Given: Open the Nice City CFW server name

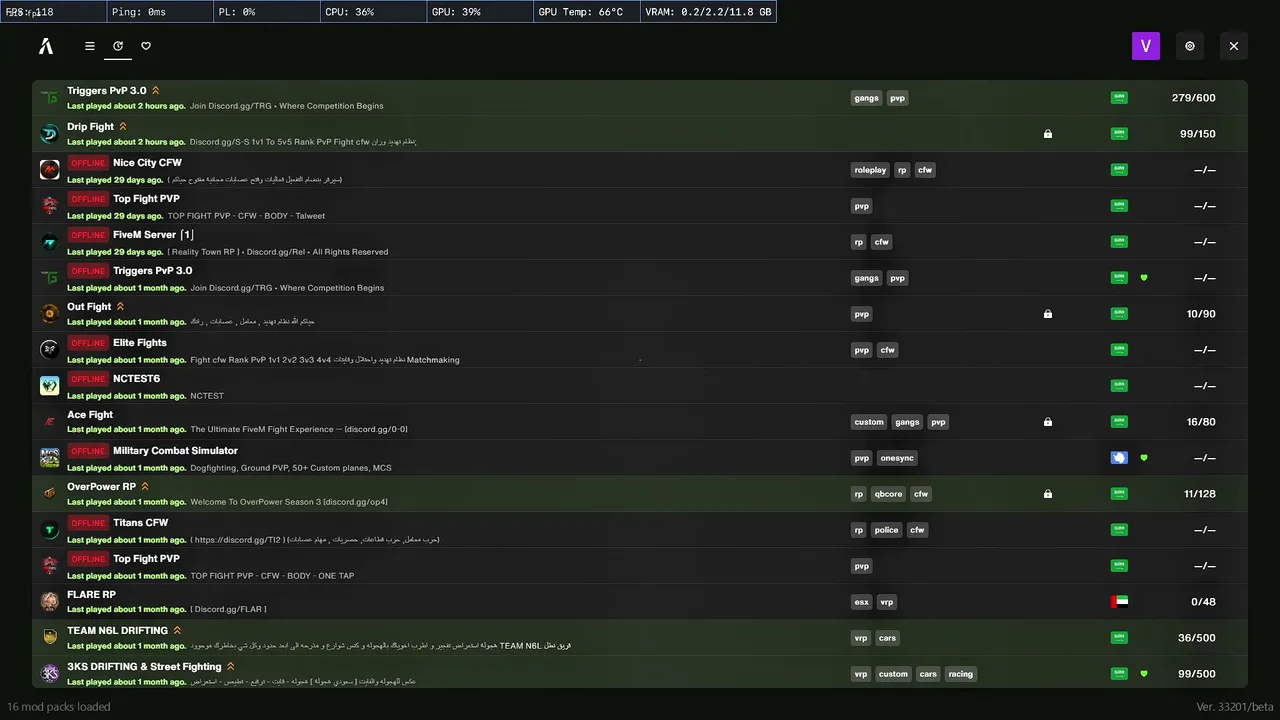Looking at the screenshot, I should click(147, 163).
